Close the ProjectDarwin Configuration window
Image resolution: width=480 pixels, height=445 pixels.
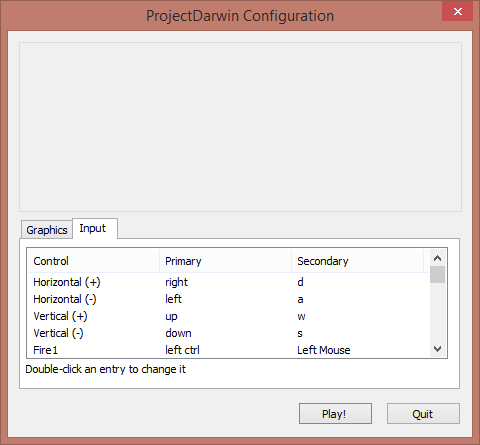point(457,12)
